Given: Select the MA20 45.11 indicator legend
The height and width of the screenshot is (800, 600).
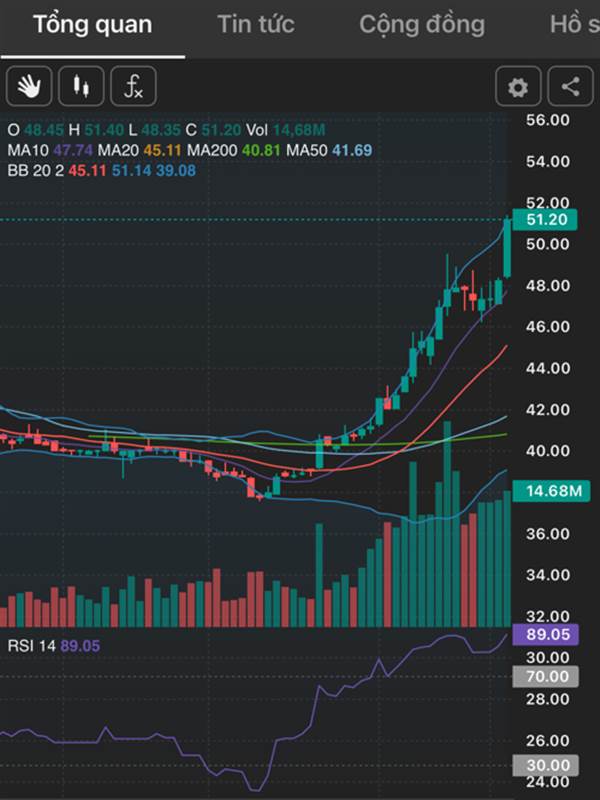Looking at the screenshot, I should (x=139, y=151).
